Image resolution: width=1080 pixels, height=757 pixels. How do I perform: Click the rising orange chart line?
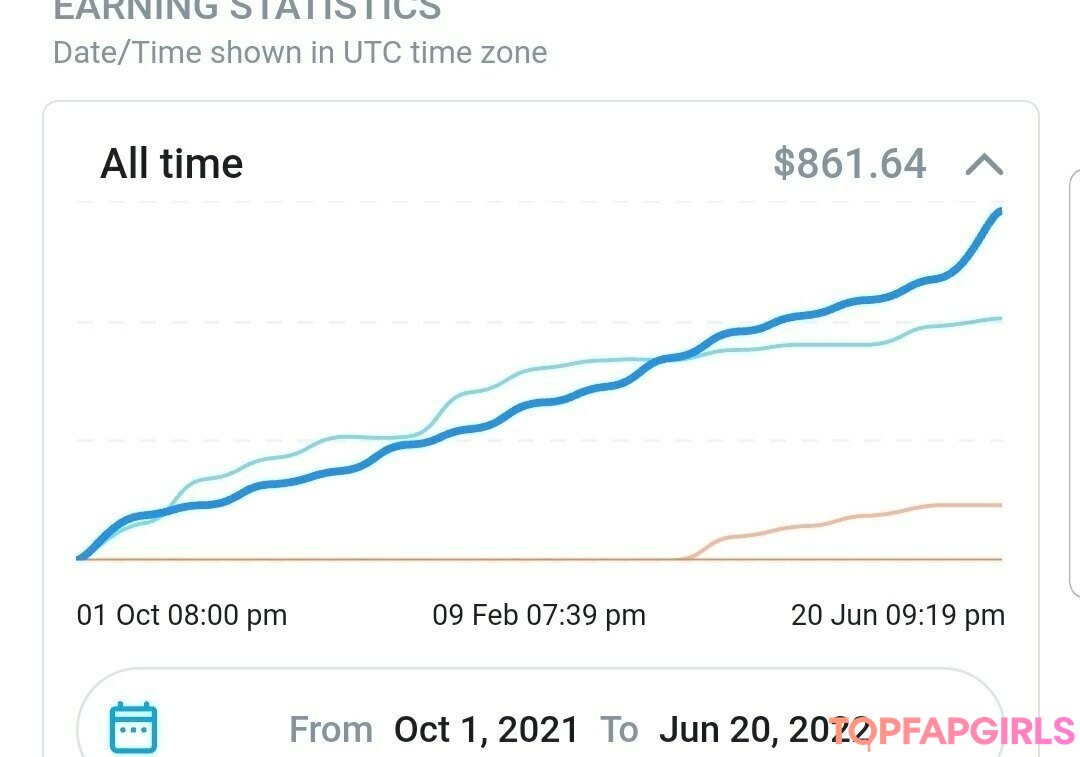(800, 526)
